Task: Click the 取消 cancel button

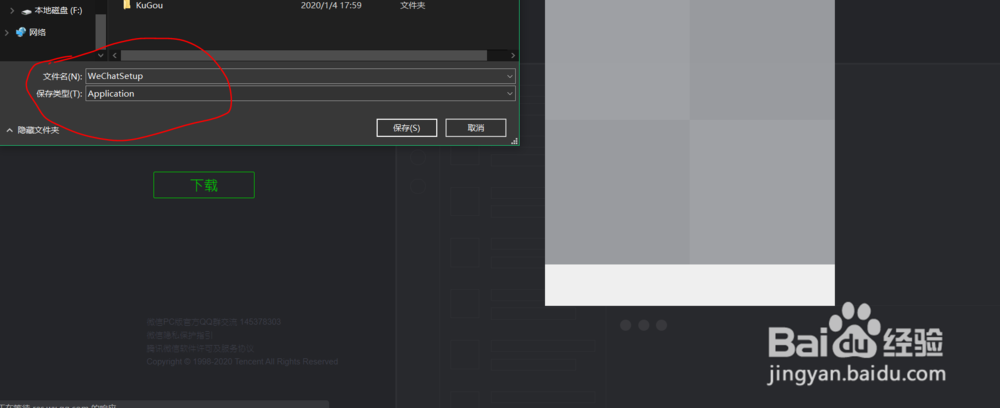Action: 476,128
